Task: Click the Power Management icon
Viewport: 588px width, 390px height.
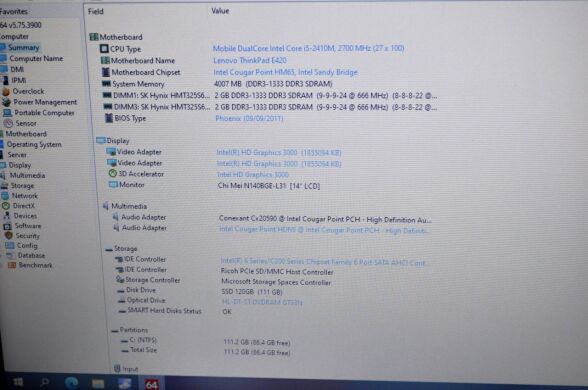Action: tap(6, 102)
